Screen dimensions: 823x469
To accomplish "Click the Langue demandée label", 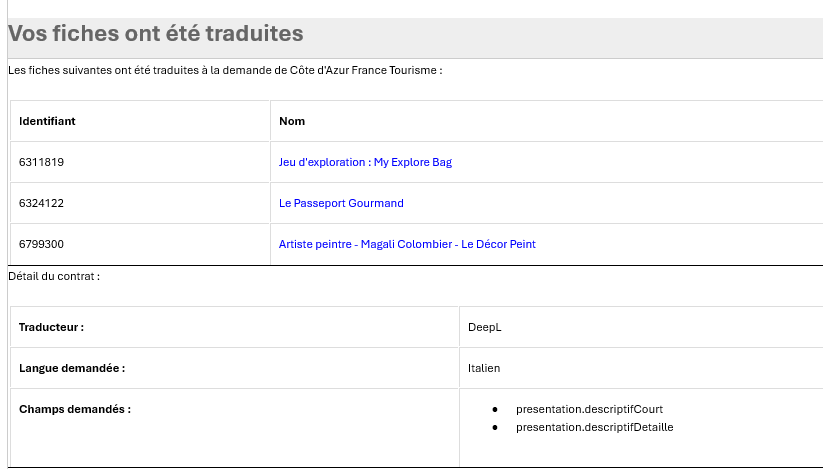I will (x=72, y=368).
